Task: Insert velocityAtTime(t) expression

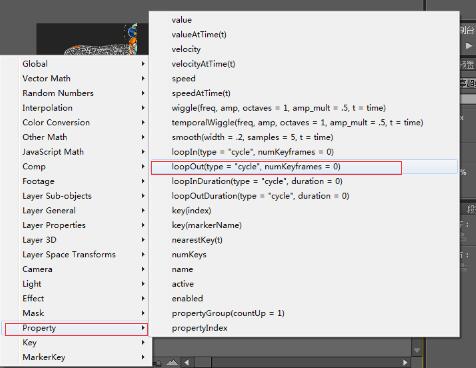Action: [304, 64]
